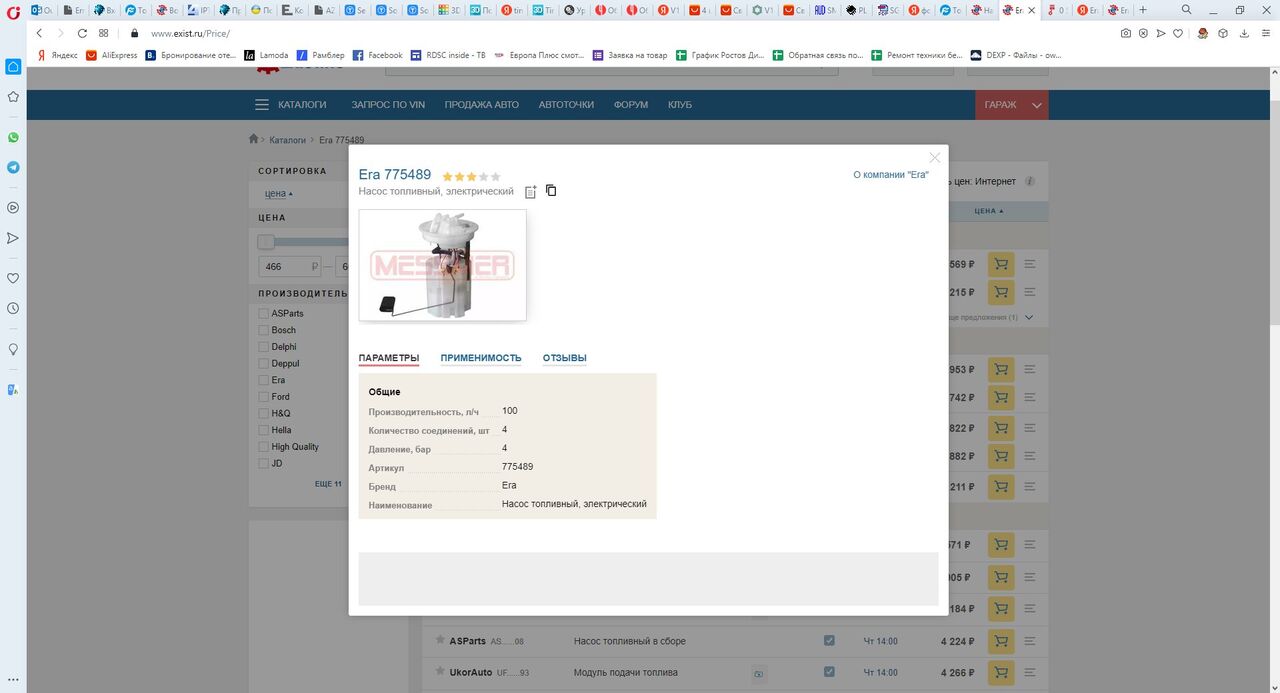
Task: Check the High Quality manufacturer filter
Action: [x=264, y=447]
